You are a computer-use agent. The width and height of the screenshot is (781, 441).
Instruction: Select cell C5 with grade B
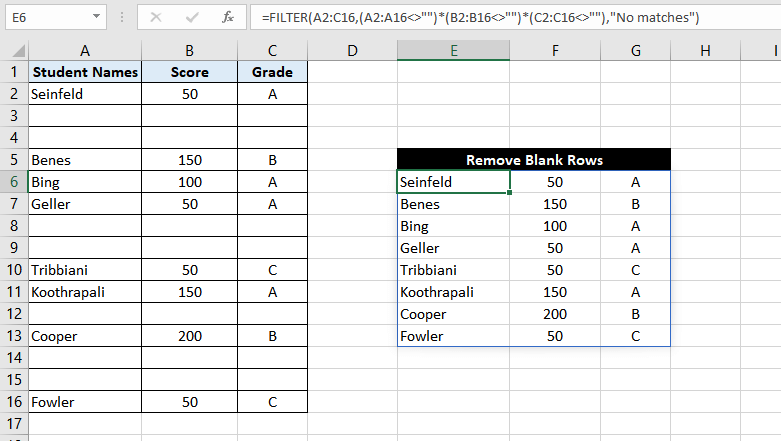(272, 160)
